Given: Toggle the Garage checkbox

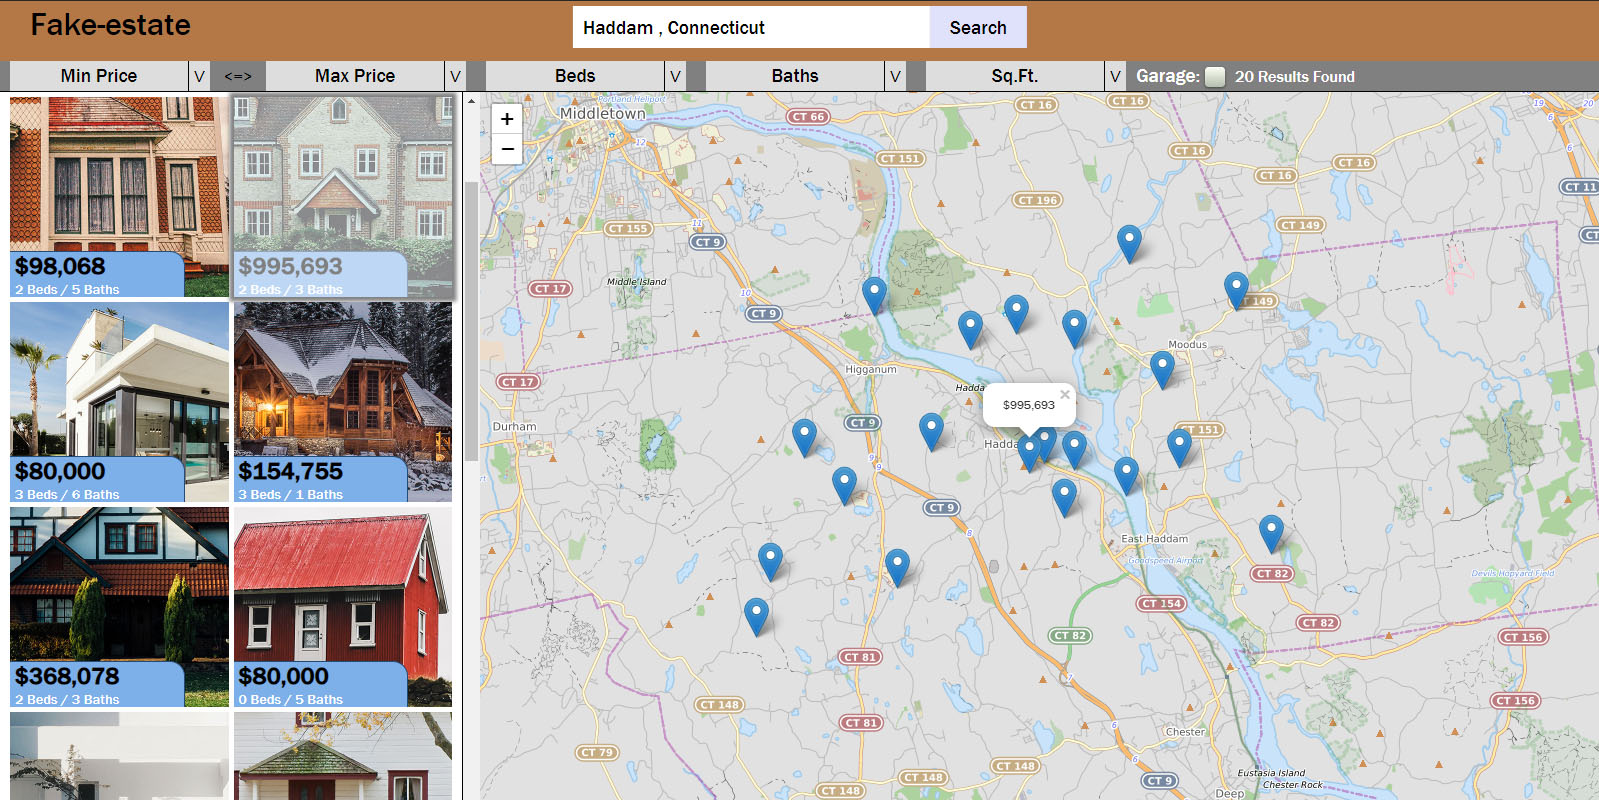Looking at the screenshot, I should tap(1215, 77).
